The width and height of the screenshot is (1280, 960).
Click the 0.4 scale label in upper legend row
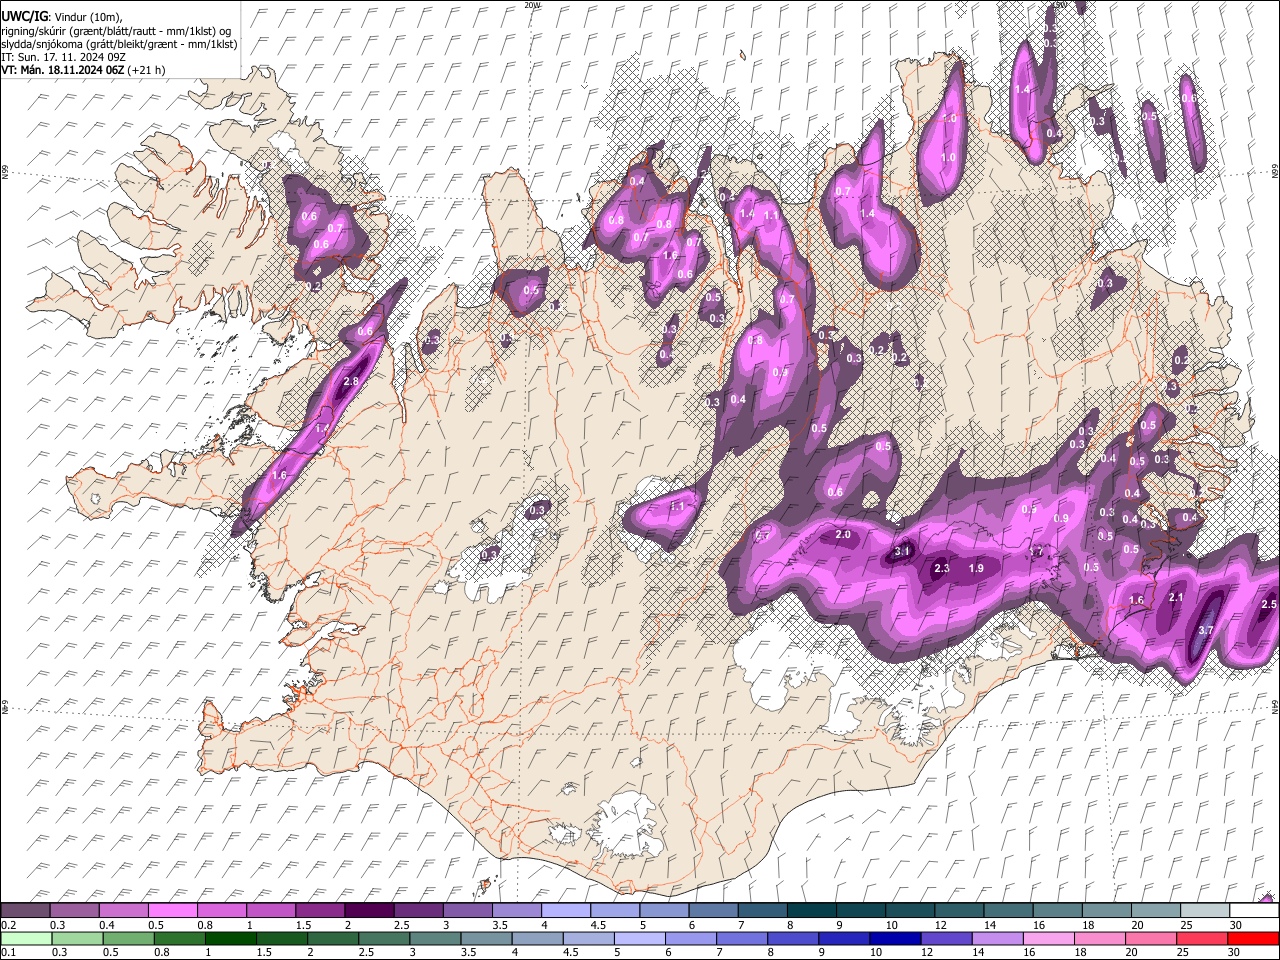click(106, 925)
